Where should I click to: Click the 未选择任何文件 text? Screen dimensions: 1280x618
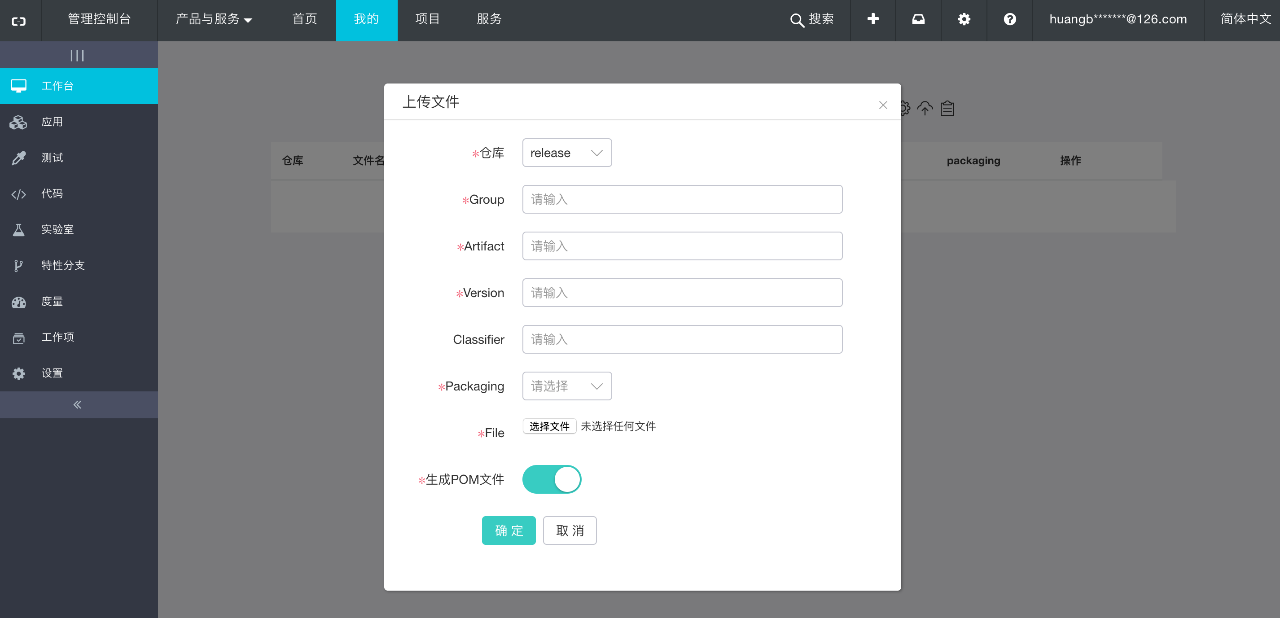tap(618, 426)
